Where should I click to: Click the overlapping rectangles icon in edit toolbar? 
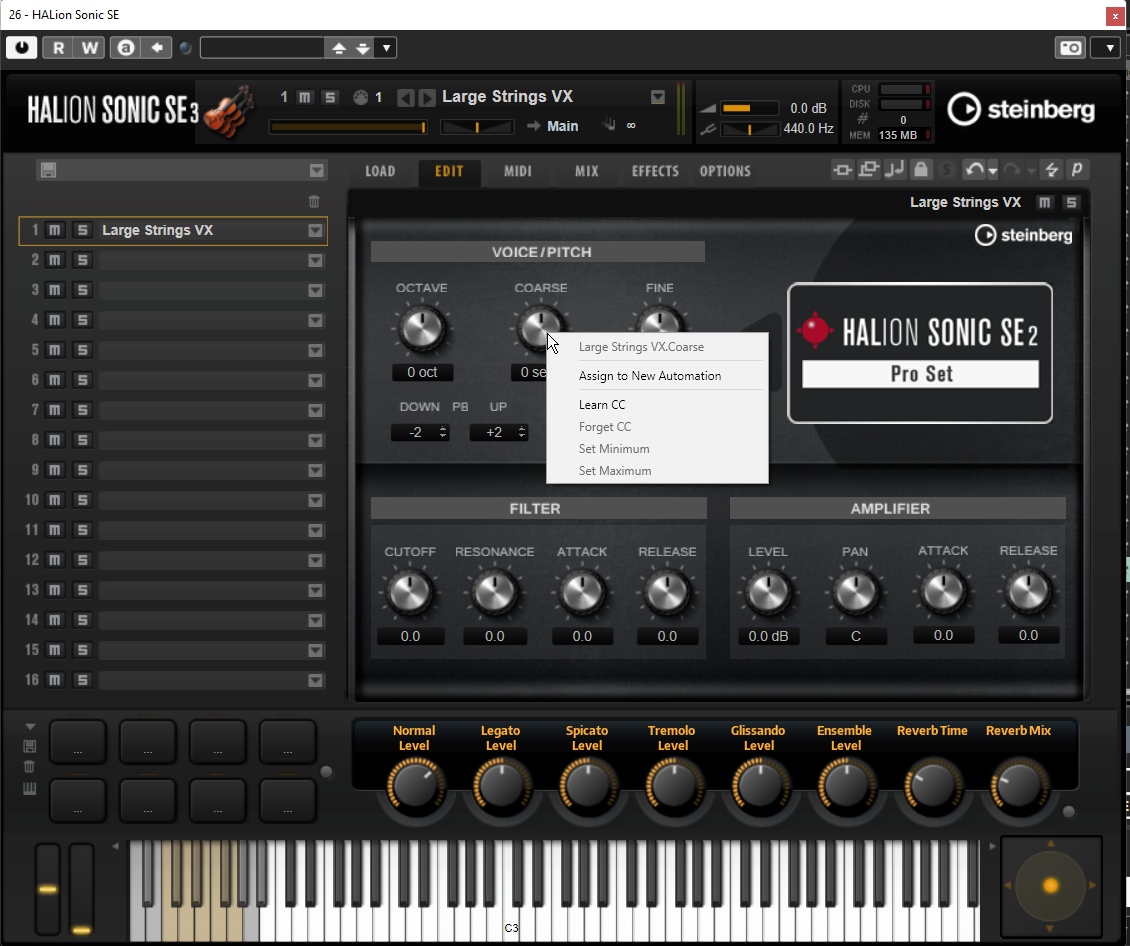pyautogui.click(x=869, y=169)
